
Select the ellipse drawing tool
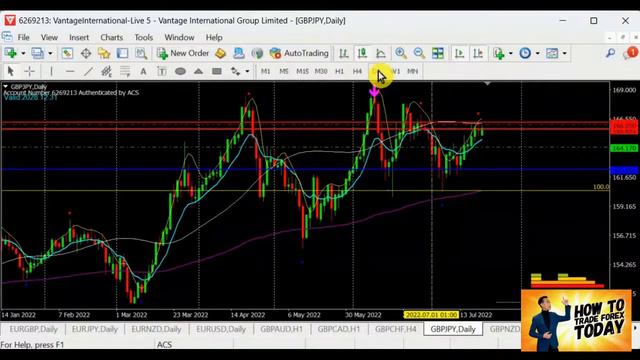[180, 71]
